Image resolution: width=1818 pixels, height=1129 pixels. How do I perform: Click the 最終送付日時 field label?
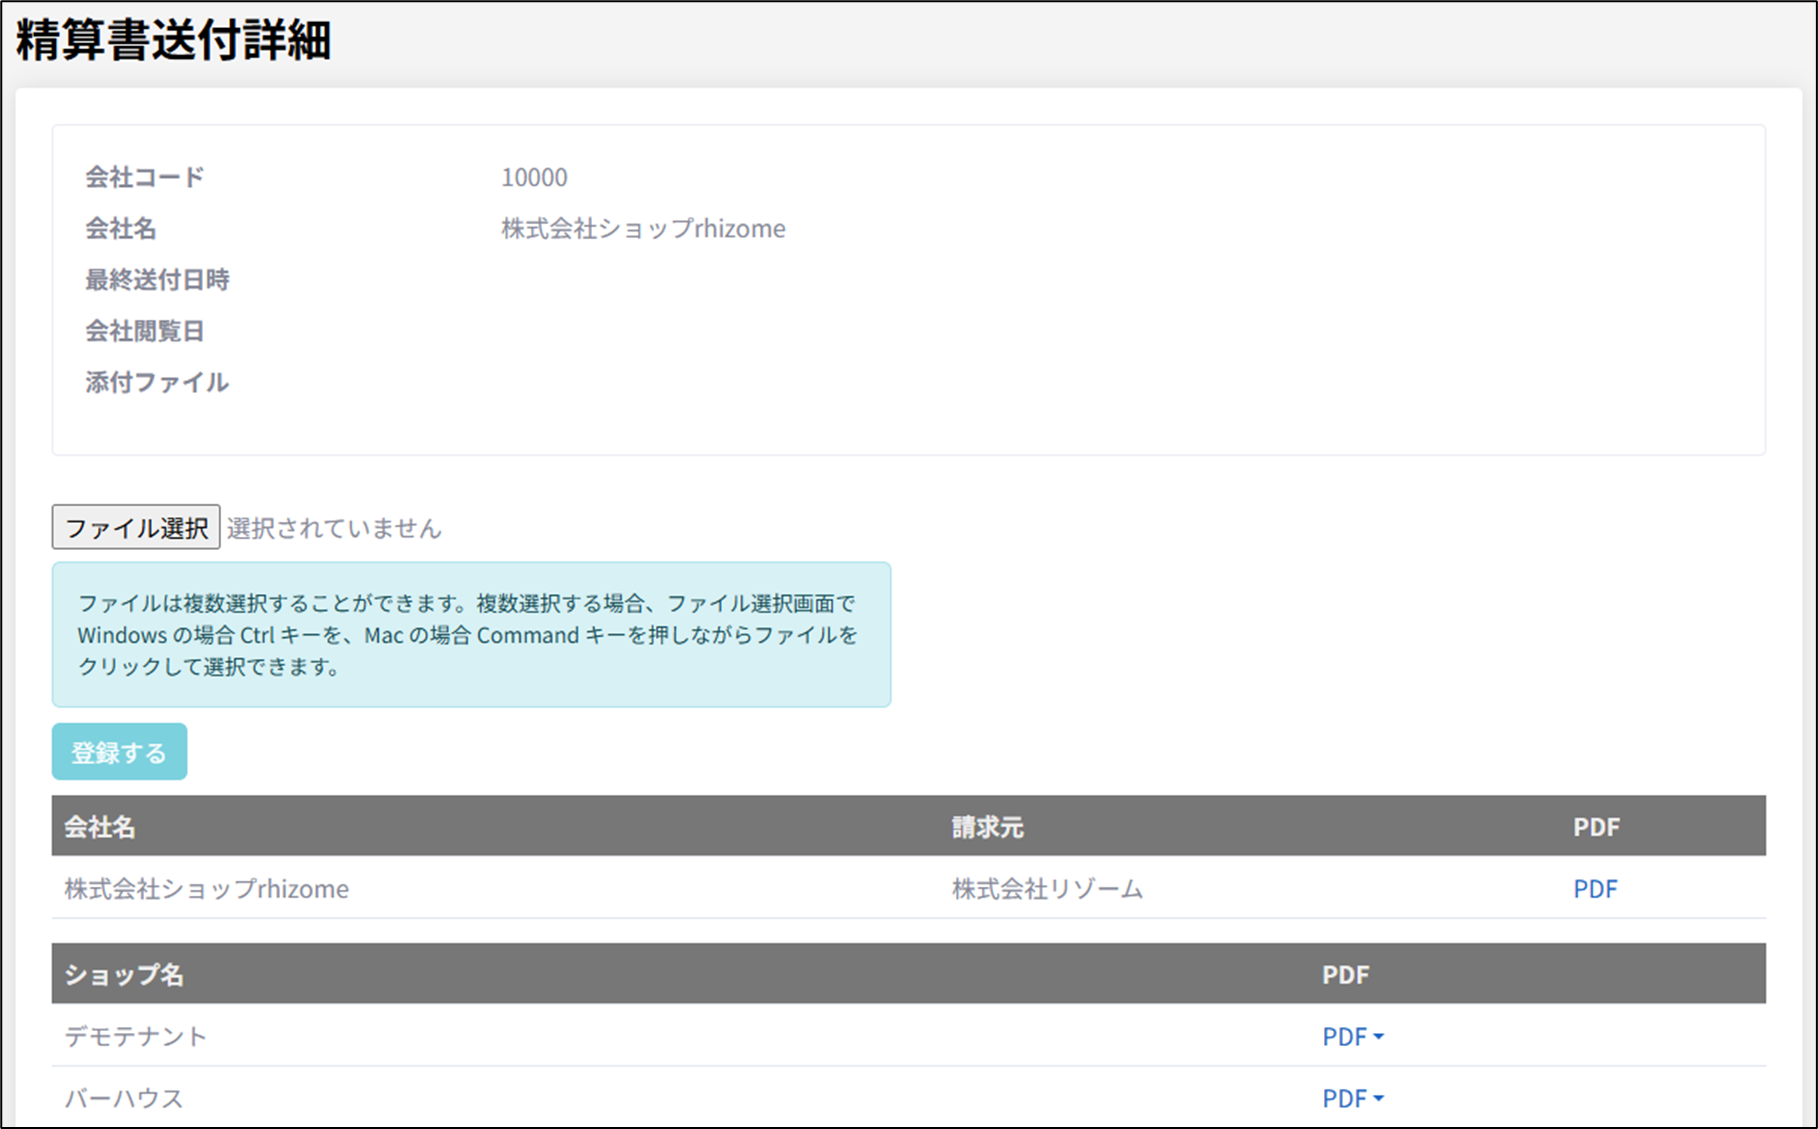click(157, 280)
